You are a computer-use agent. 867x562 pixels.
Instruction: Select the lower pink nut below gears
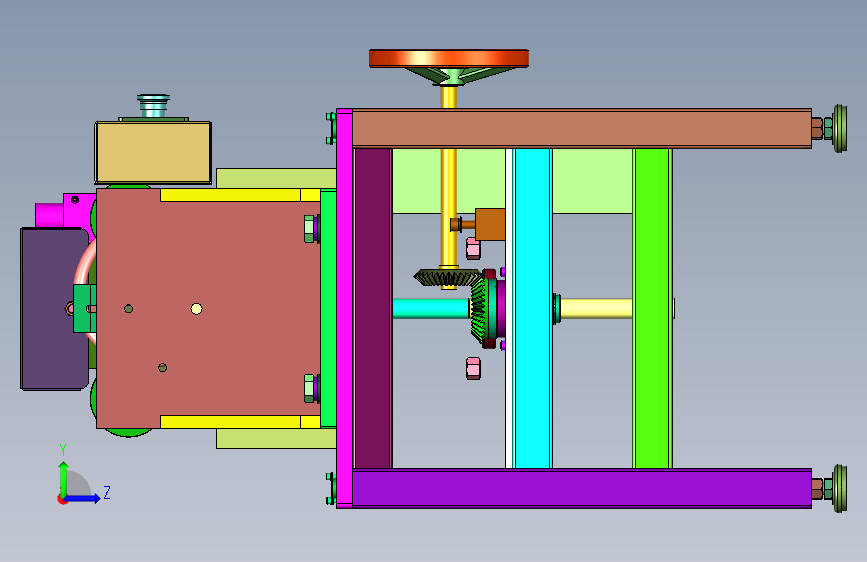[x=473, y=368]
